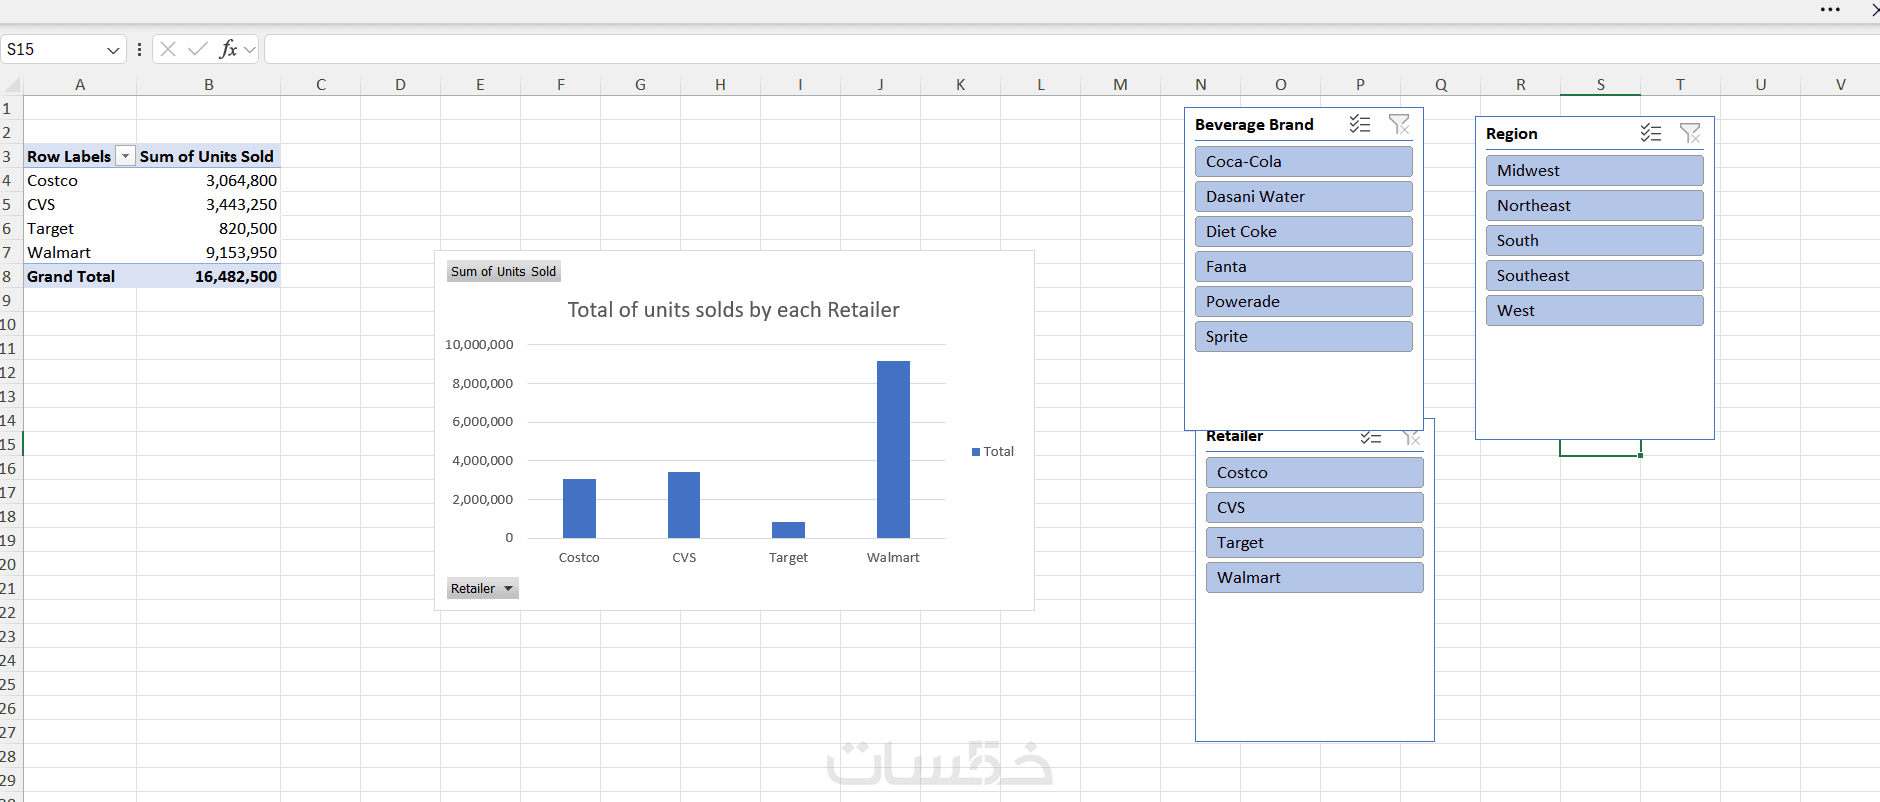
Task: Click cell with value 9,153,950
Action: [209, 252]
